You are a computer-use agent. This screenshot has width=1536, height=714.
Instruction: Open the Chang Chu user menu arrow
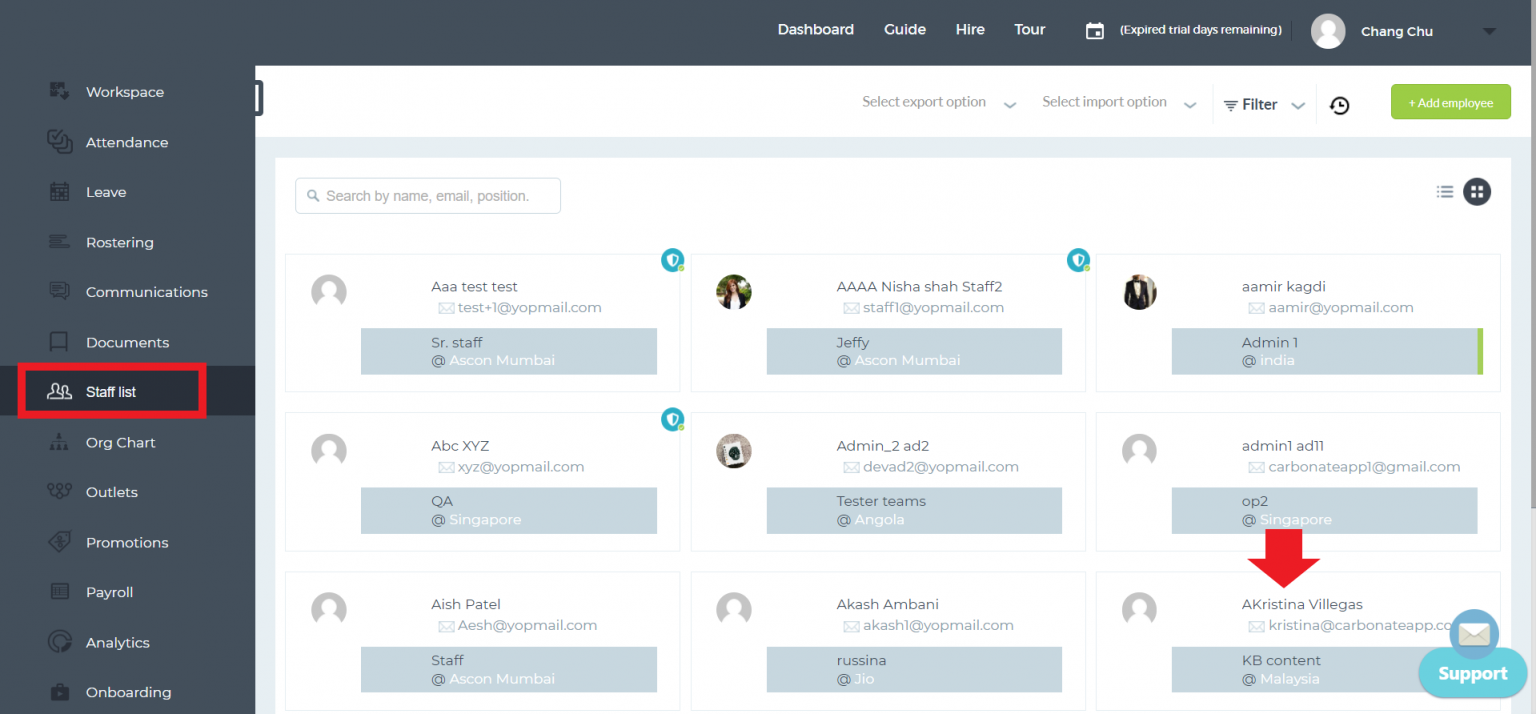pyautogui.click(x=1489, y=32)
